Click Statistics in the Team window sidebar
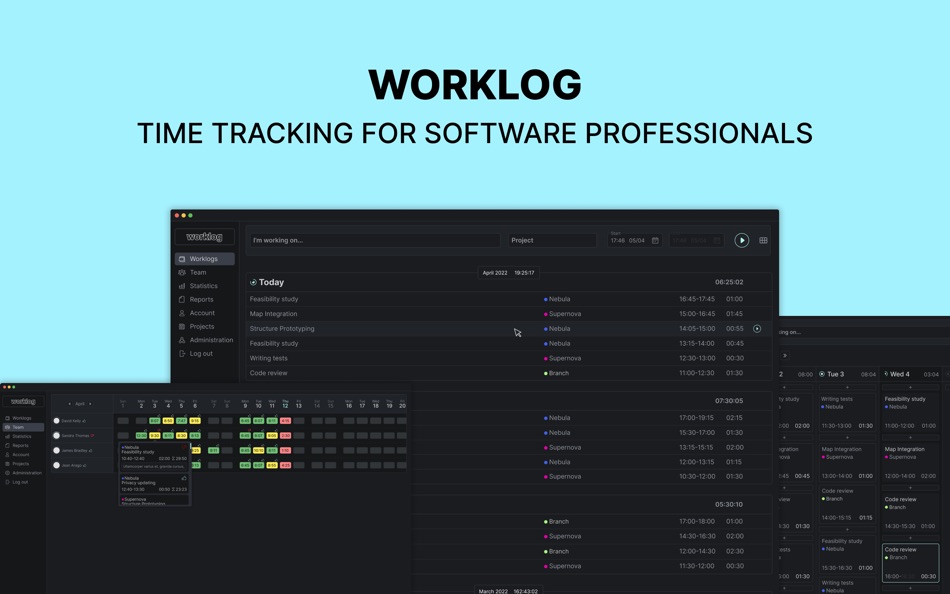Screen dimensions: 950x594 tap(23, 436)
